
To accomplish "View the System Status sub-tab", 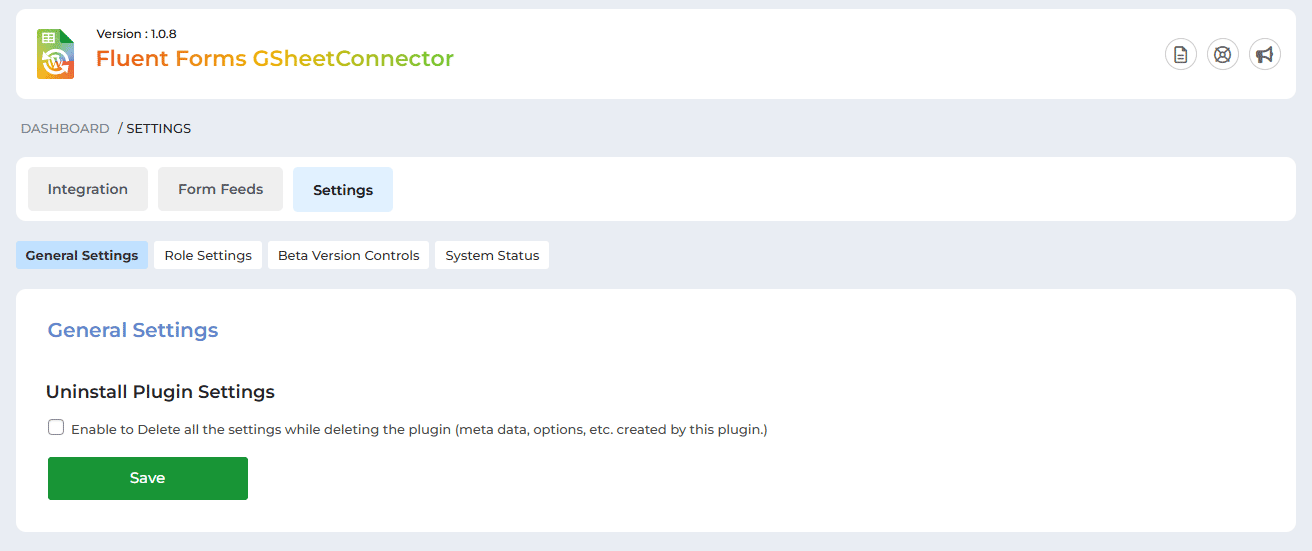I will click(492, 255).
